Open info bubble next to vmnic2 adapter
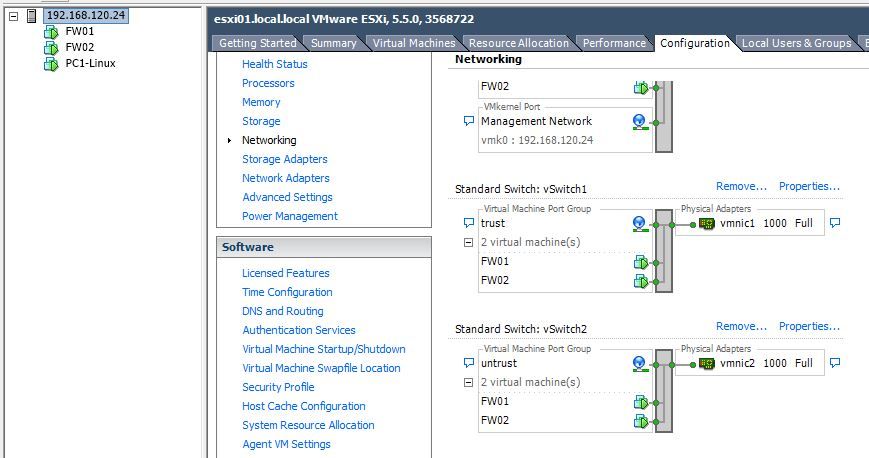This screenshot has height=458, width=869. click(835, 363)
